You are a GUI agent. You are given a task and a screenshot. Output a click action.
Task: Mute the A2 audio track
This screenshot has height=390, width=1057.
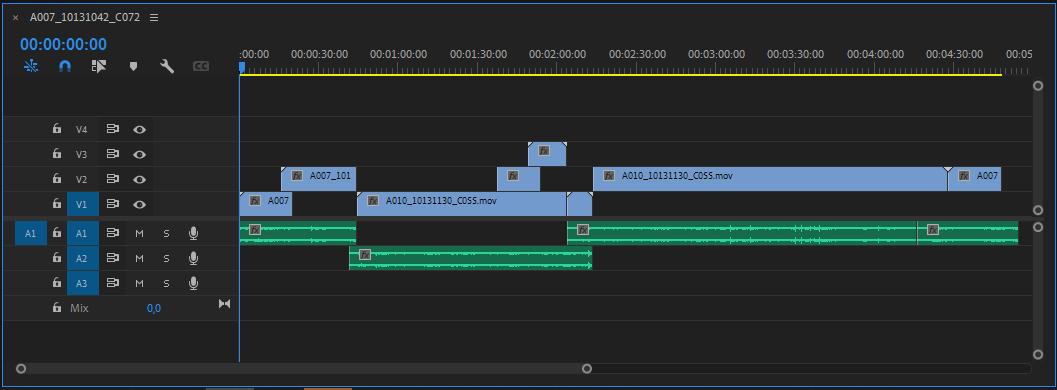tap(140, 258)
